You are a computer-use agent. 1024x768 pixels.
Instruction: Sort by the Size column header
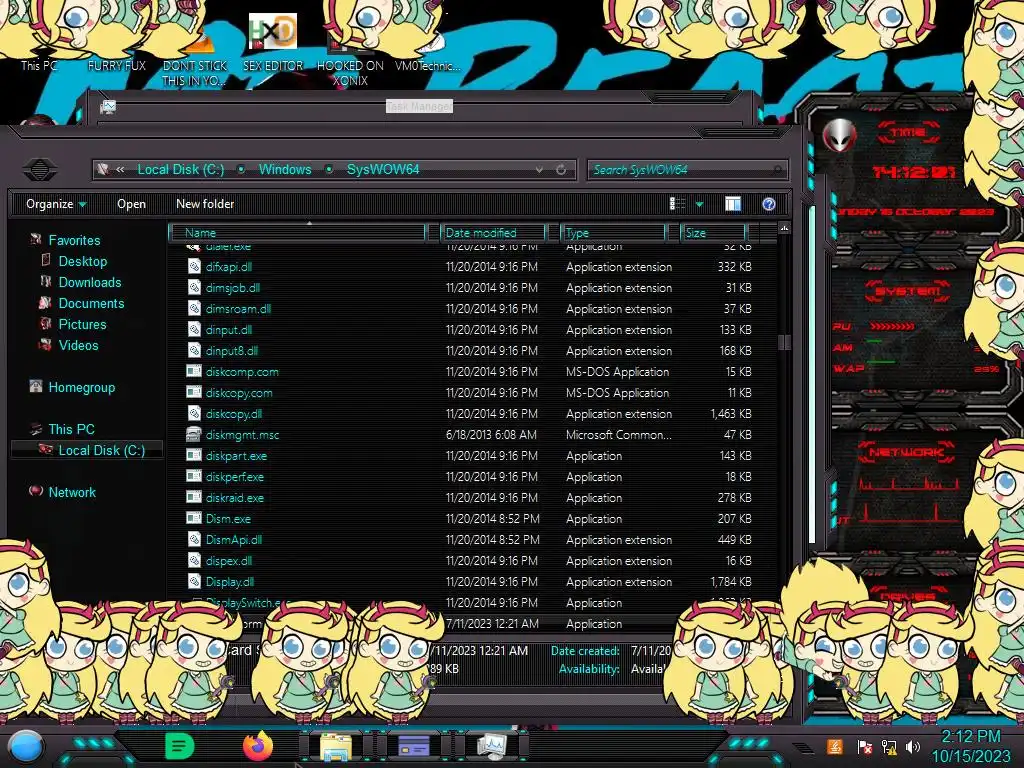point(713,232)
